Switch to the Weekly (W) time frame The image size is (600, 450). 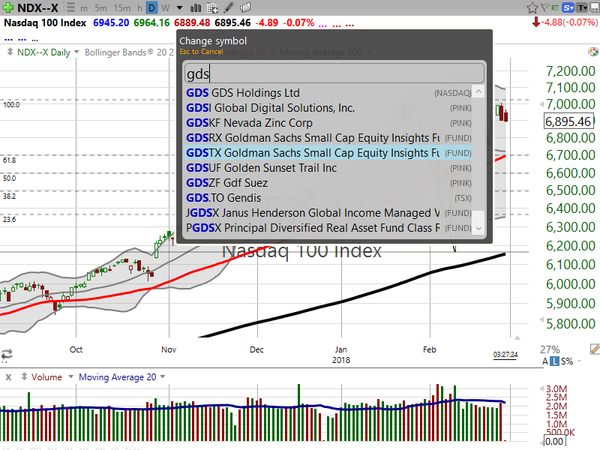pyautogui.click(x=165, y=8)
